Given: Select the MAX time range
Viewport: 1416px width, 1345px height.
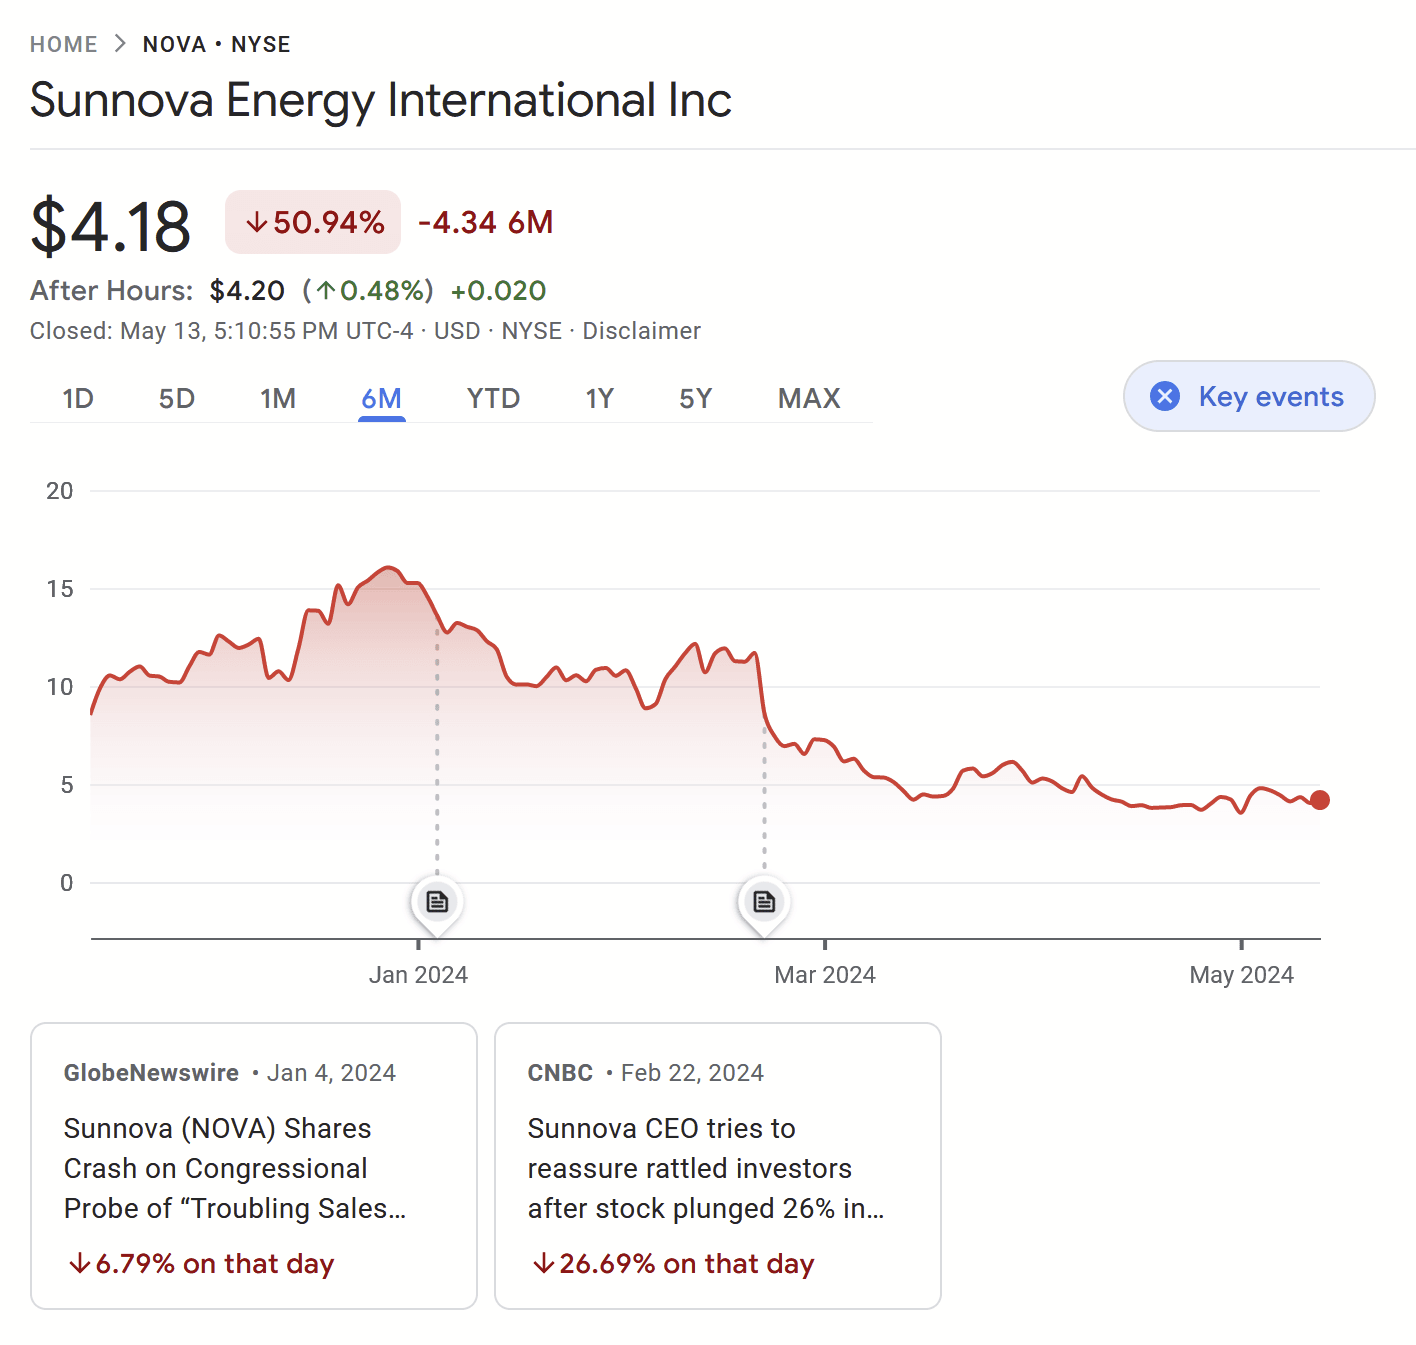Looking at the screenshot, I should (x=809, y=399).
